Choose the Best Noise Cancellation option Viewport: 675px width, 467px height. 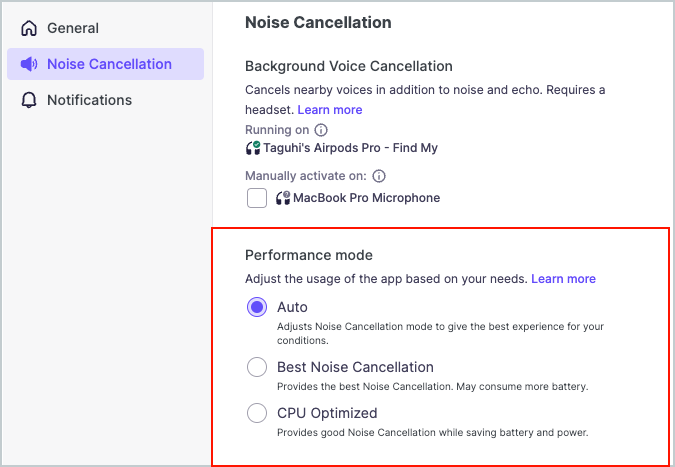pos(257,367)
